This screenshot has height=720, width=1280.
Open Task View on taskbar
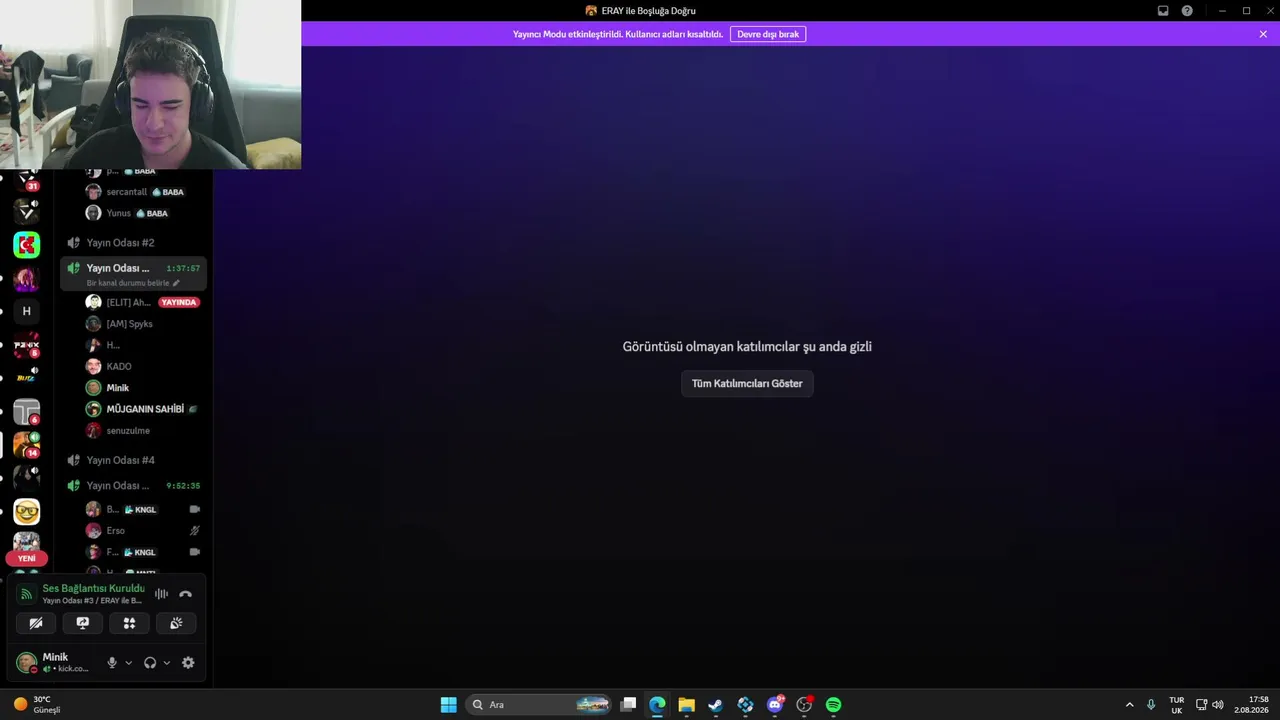[628, 705]
